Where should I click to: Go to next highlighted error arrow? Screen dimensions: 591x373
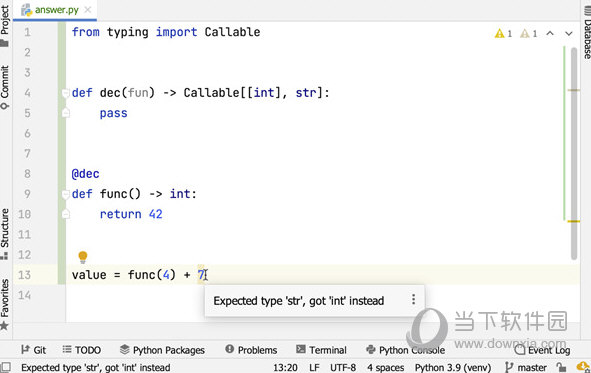pyautogui.click(x=569, y=33)
